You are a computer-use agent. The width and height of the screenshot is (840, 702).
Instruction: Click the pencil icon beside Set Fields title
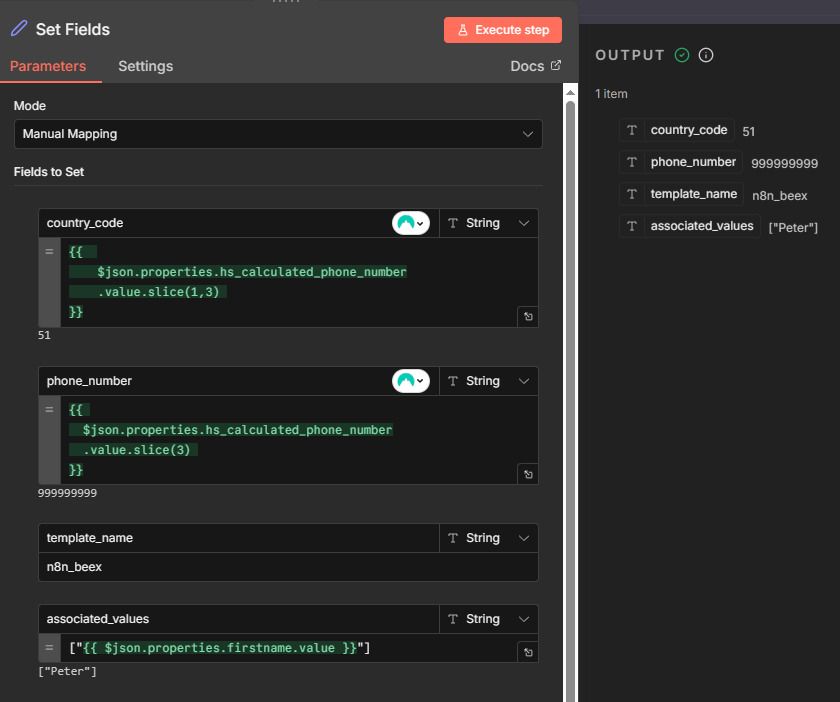[x=19, y=29]
